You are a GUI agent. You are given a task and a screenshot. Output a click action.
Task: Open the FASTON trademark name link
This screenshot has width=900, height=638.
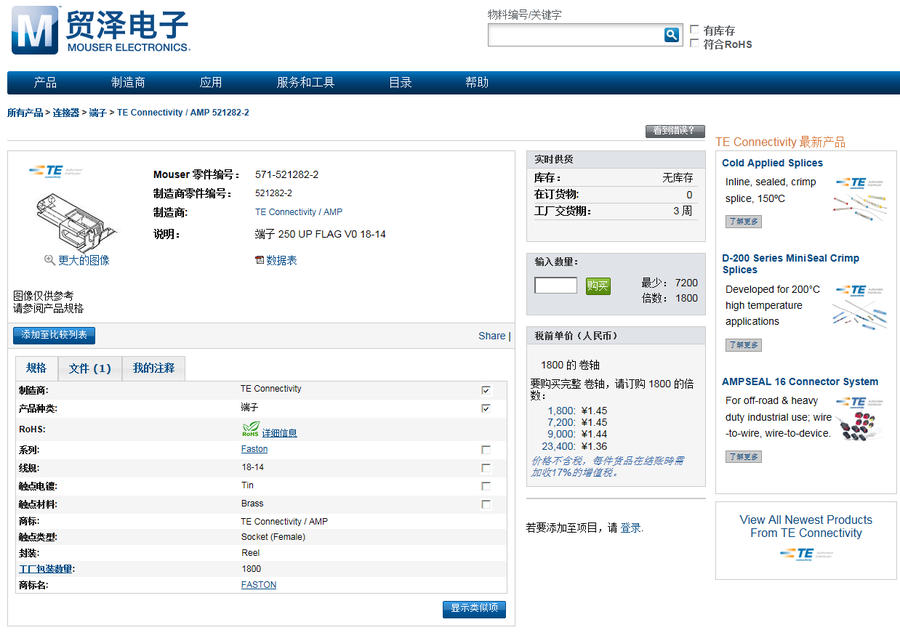click(x=258, y=585)
